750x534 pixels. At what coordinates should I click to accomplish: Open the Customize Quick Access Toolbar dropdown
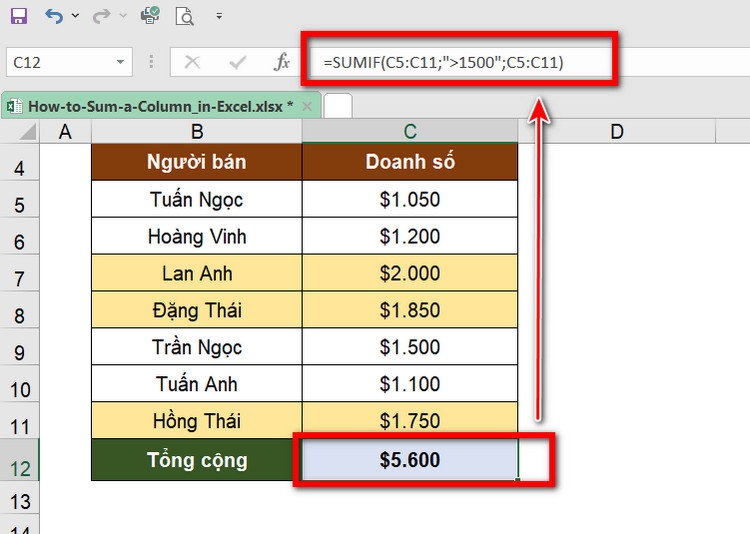219,16
